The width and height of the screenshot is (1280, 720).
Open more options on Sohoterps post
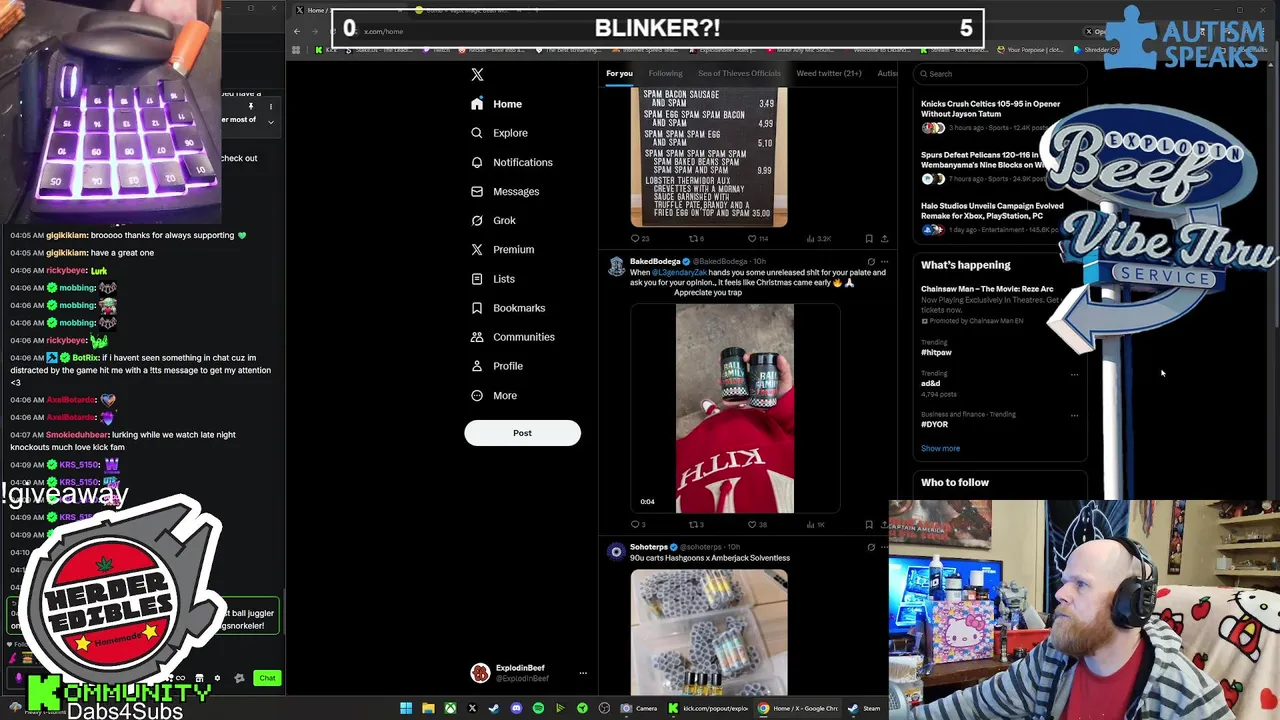tap(884, 547)
